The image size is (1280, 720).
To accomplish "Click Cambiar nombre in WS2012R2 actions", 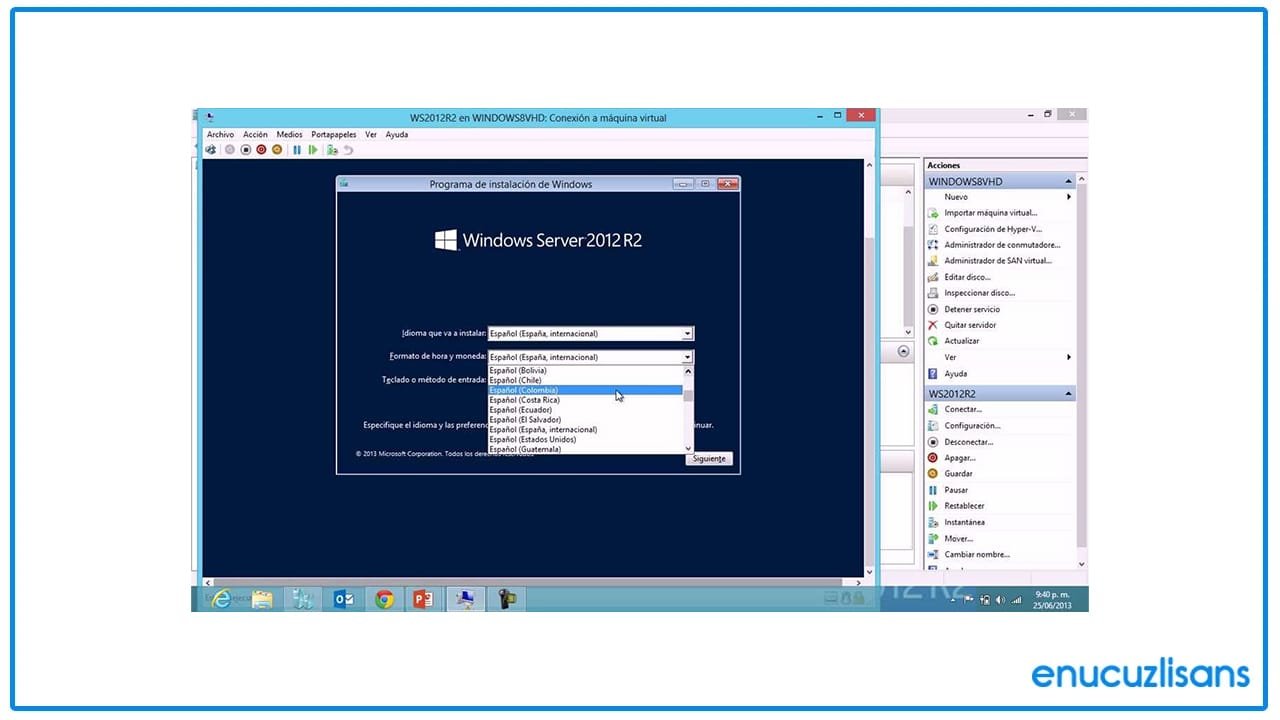I will pyautogui.click(x=977, y=554).
